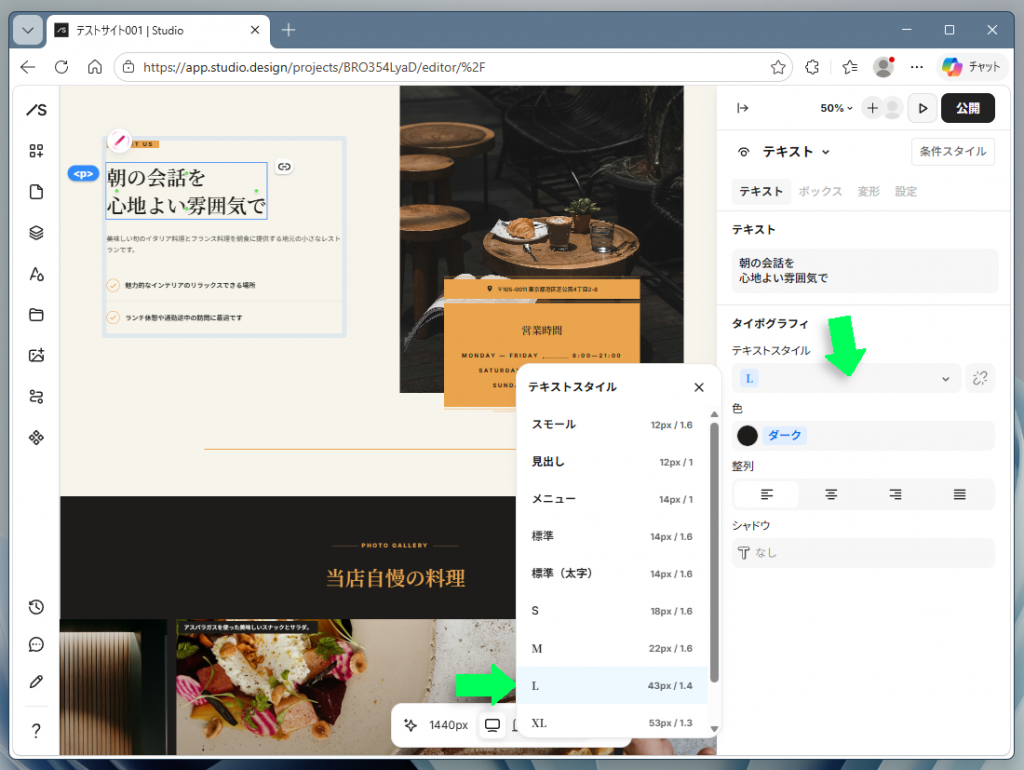Click the text style list scrollbar
1024x770 pixels.
(714, 553)
